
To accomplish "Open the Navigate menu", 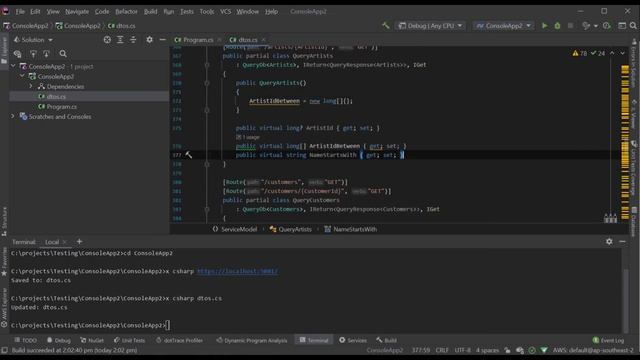I will click(x=77, y=11).
